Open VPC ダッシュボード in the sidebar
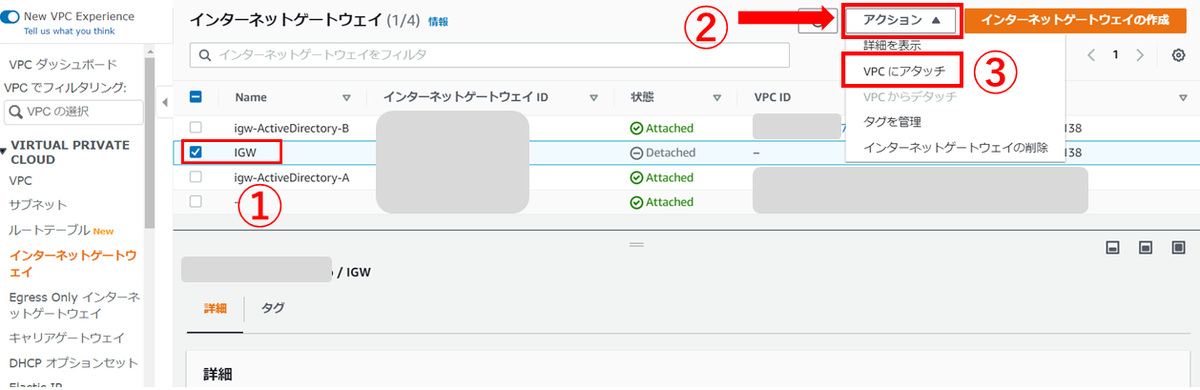Viewport: 1200px width, 390px height. 62,65
